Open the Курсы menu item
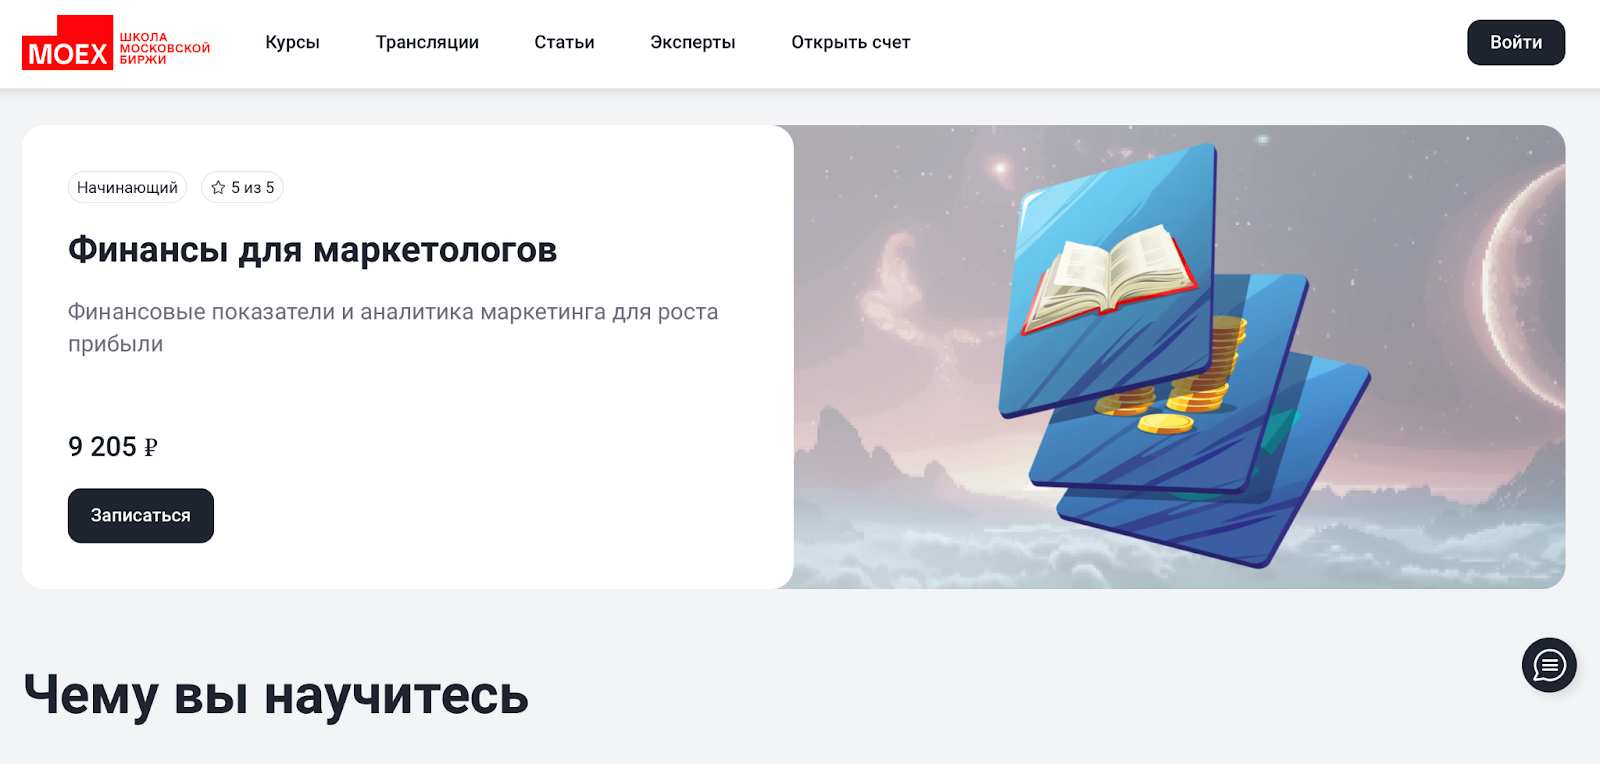Viewport: 1600px width, 764px height. [x=292, y=42]
